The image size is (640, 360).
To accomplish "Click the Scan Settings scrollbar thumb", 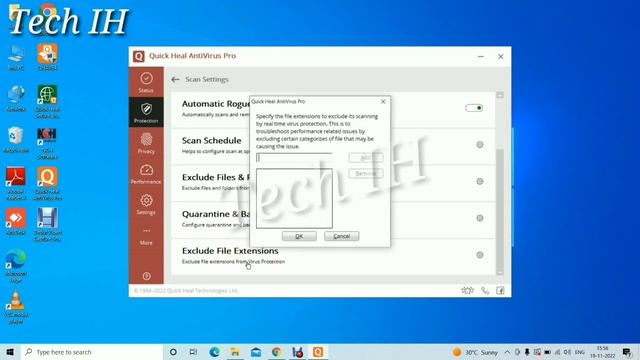I will pyautogui.click(x=500, y=208).
